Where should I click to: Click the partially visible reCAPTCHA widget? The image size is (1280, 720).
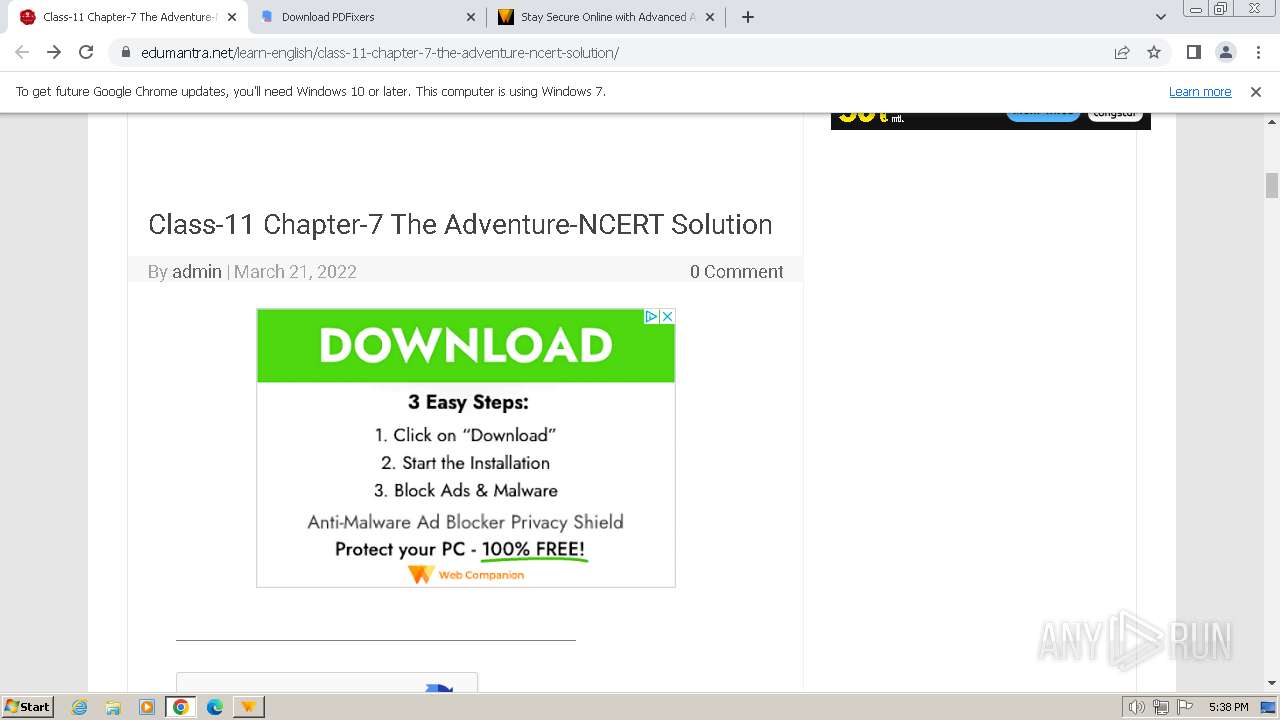click(327, 681)
